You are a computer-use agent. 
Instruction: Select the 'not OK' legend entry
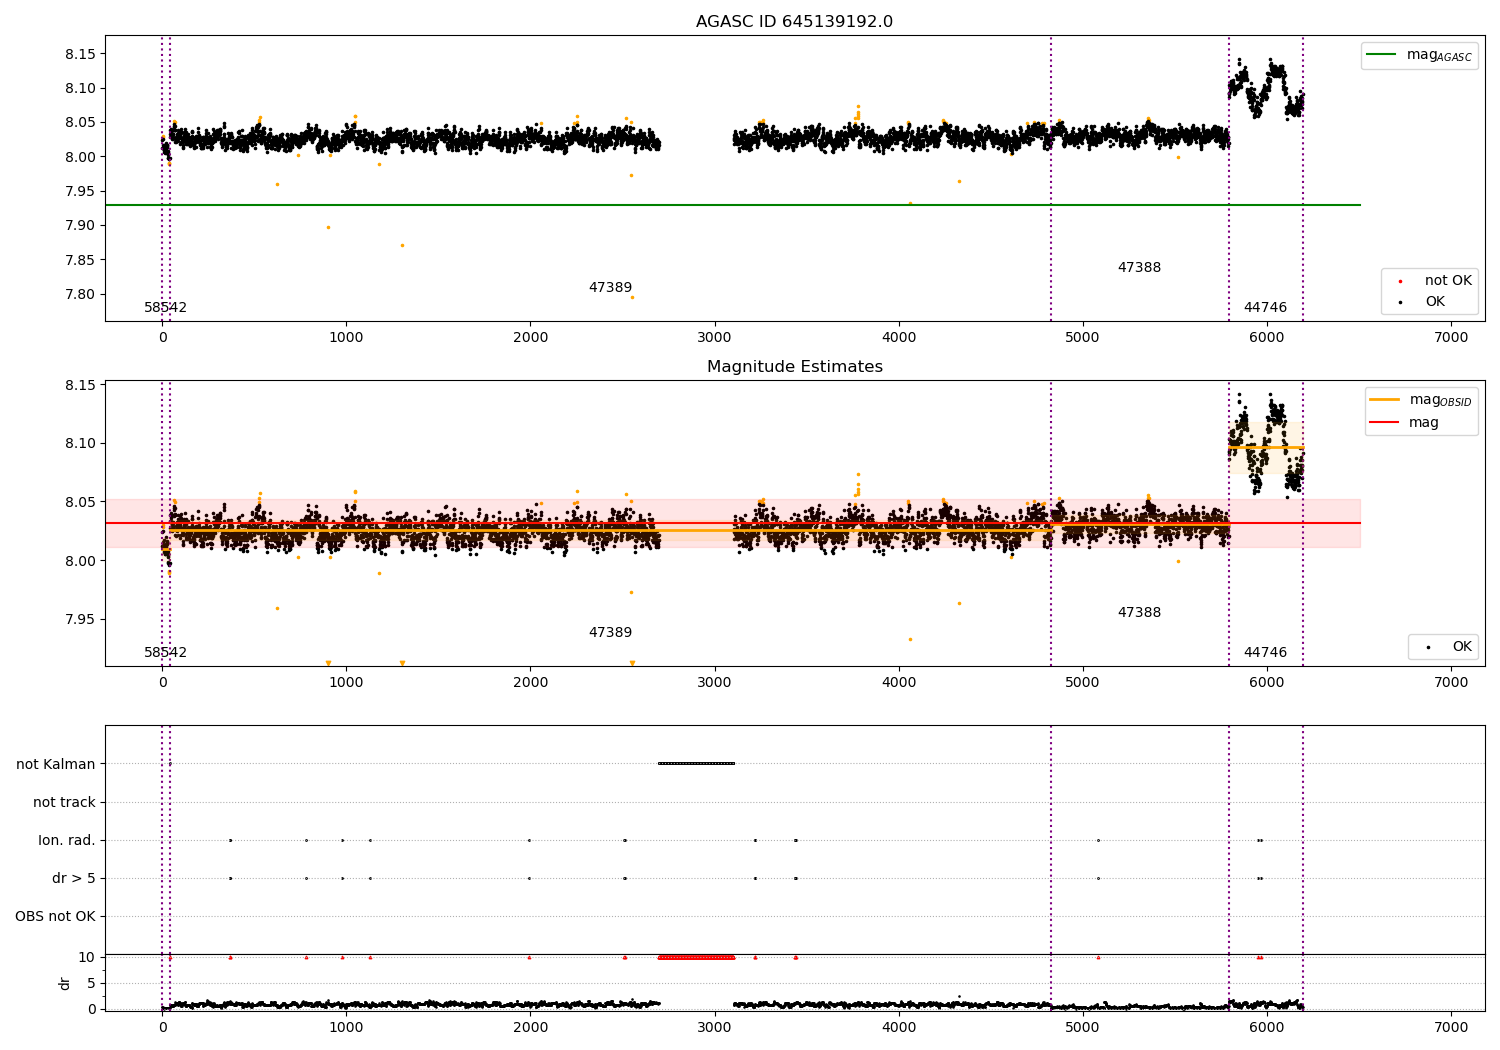click(1448, 281)
